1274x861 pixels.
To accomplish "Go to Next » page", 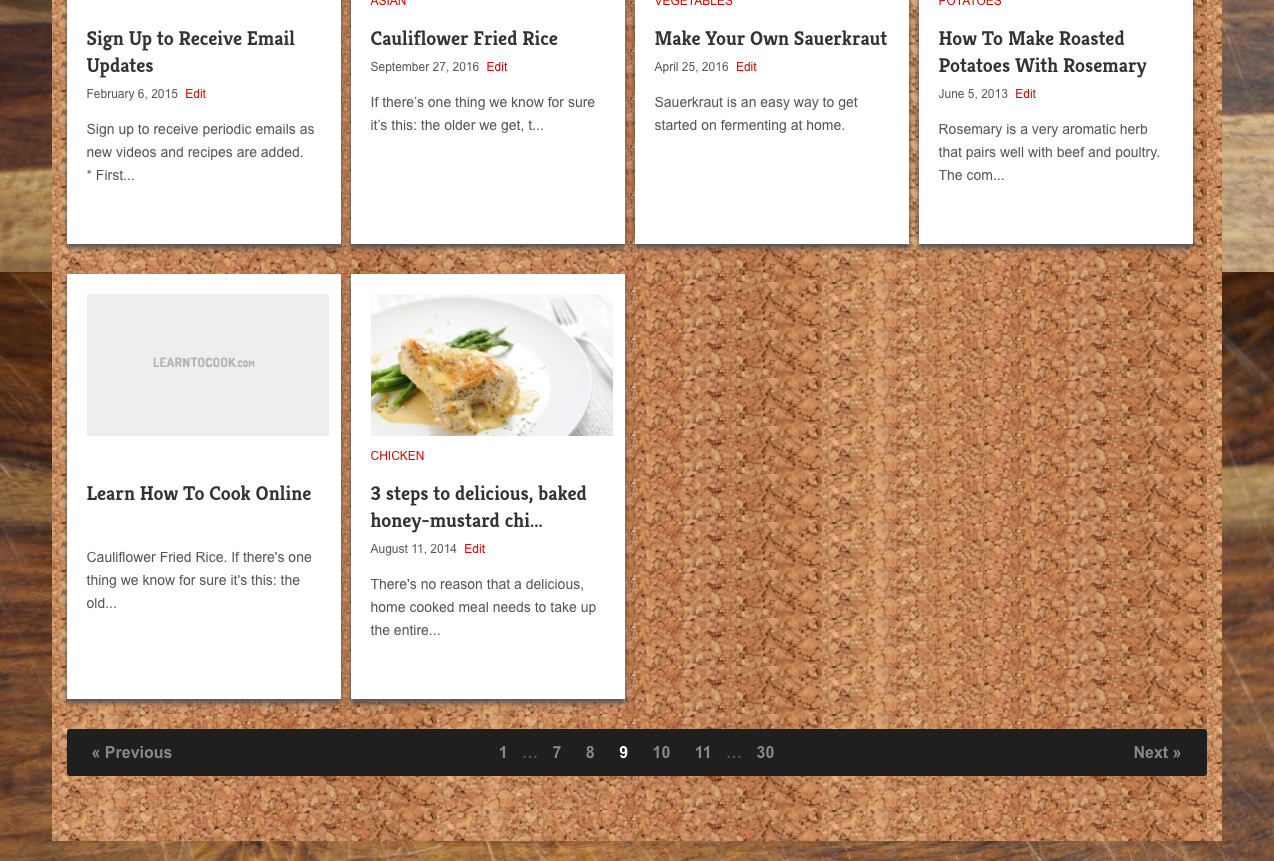I will [x=1157, y=753].
